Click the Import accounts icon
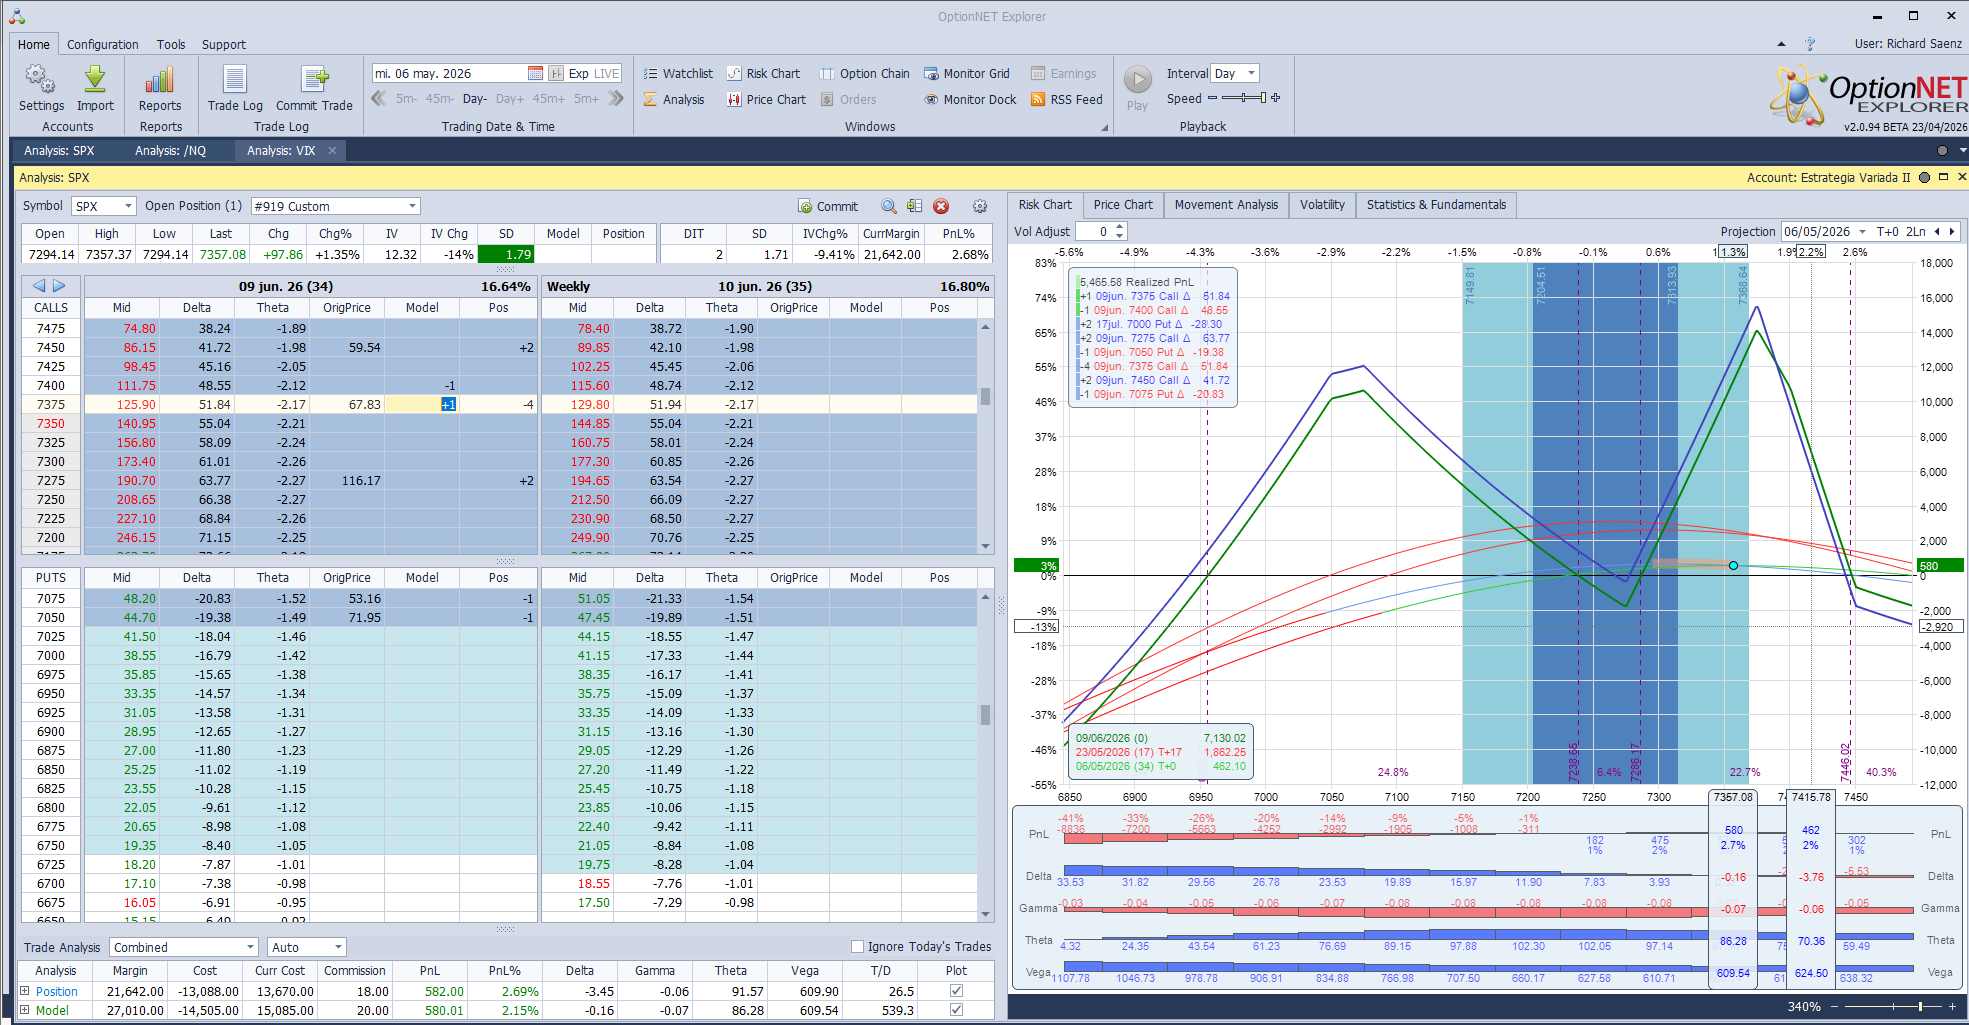 point(95,89)
